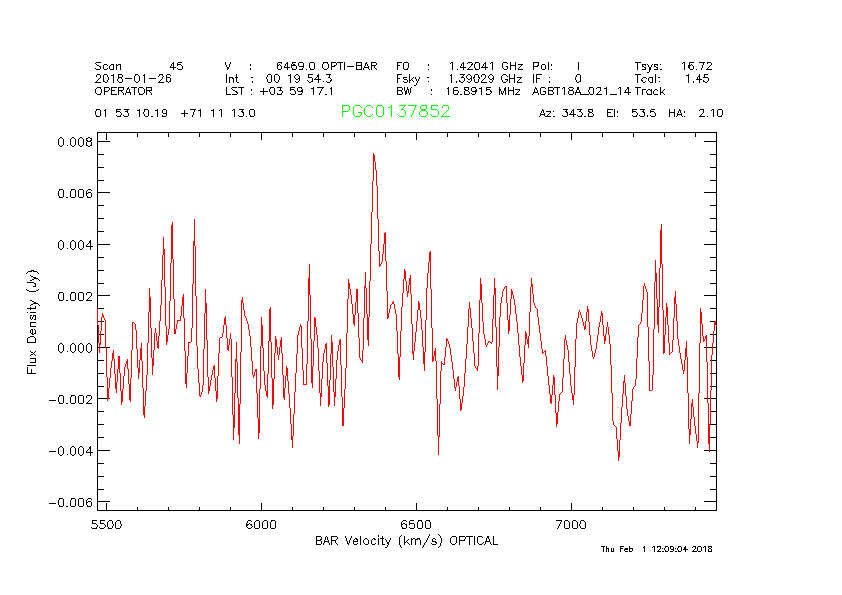Screen dimensions: 842x595
Task: Select the Scan 45 header text
Action: pyautogui.click(x=139, y=66)
